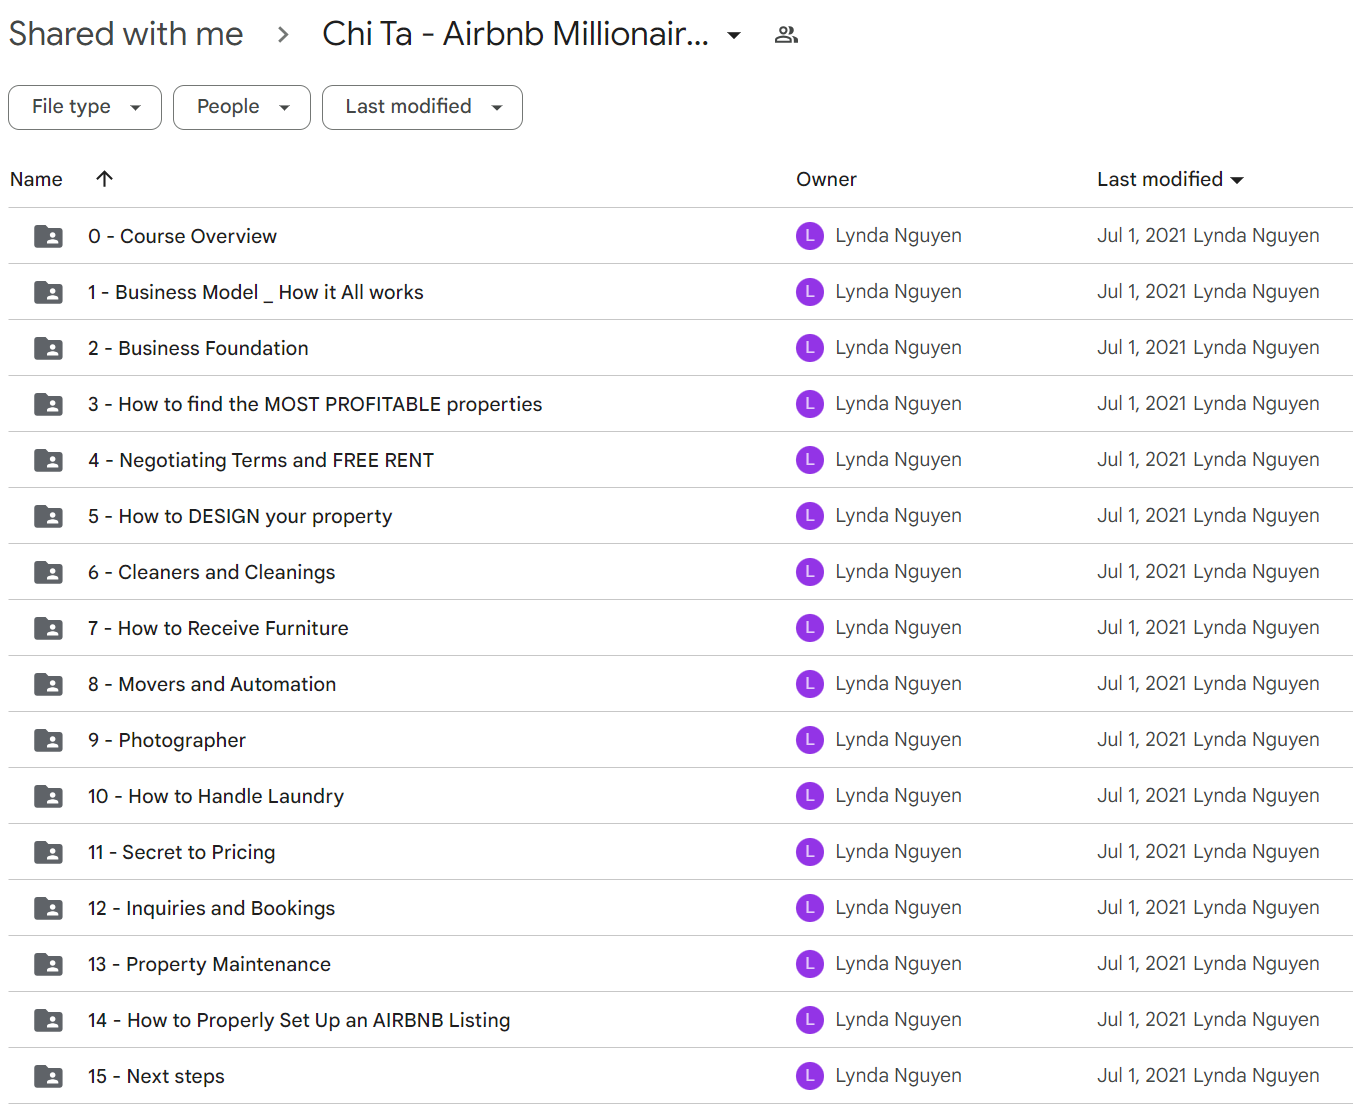Open folder 12 - Inquiries and Bookings

click(211, 908)
